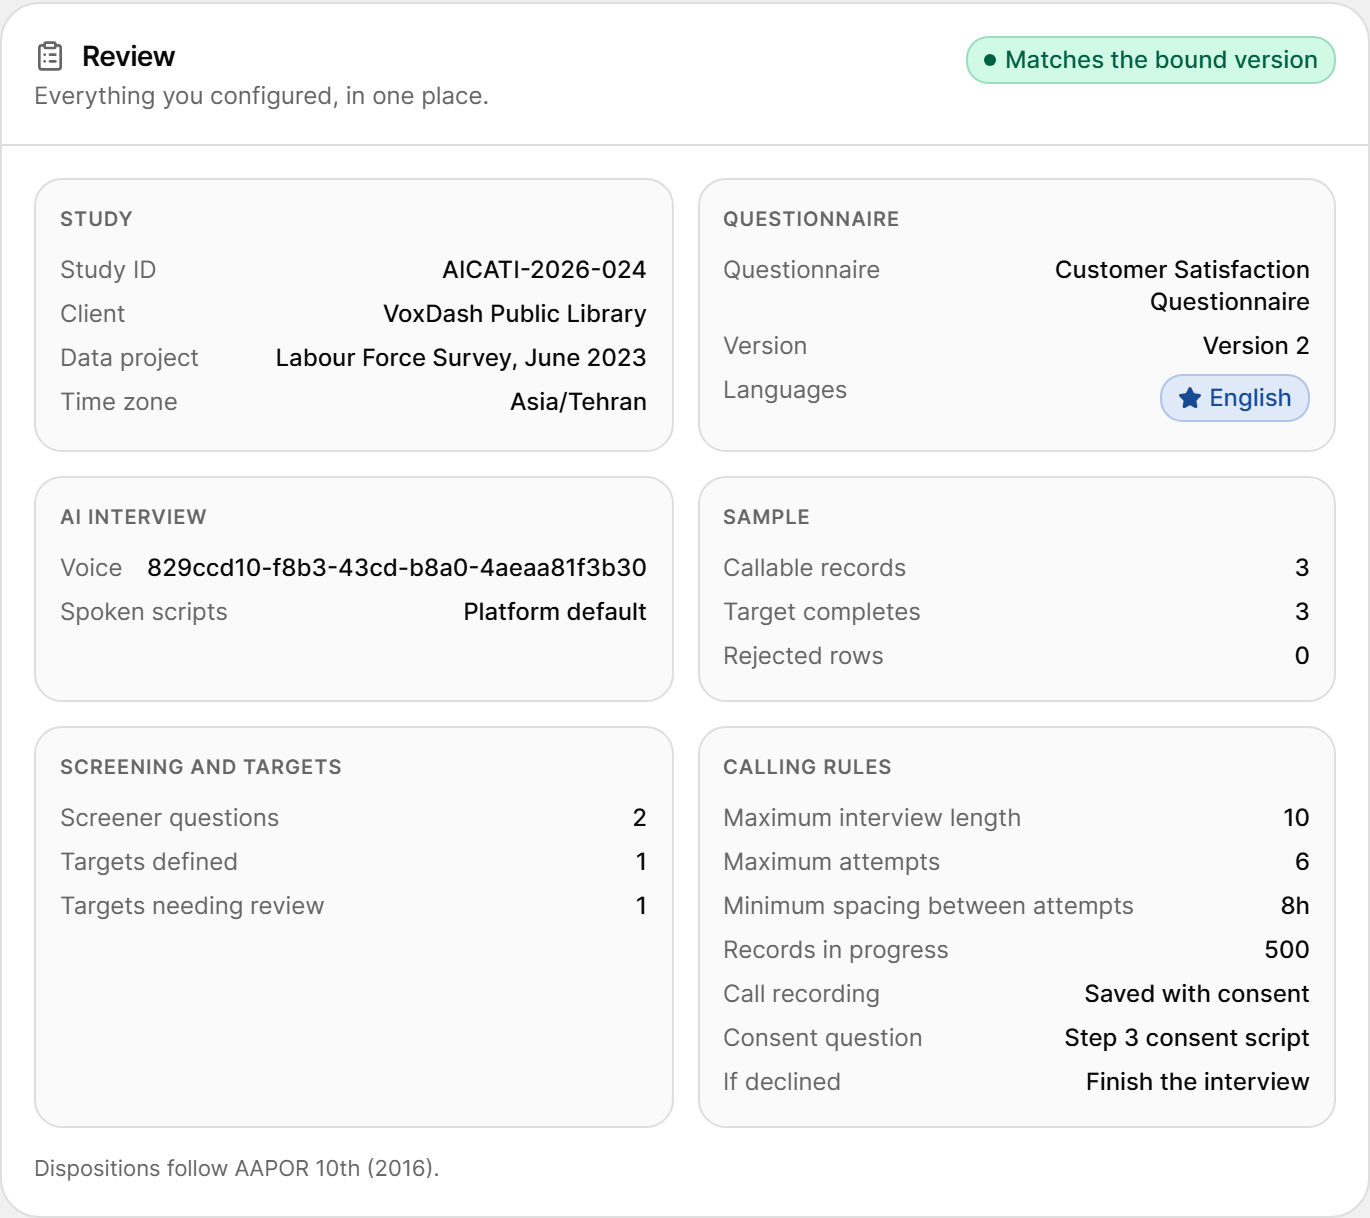Click 'Dispositions follow AAPOR 10th (2016).' note

point(237,1168)
